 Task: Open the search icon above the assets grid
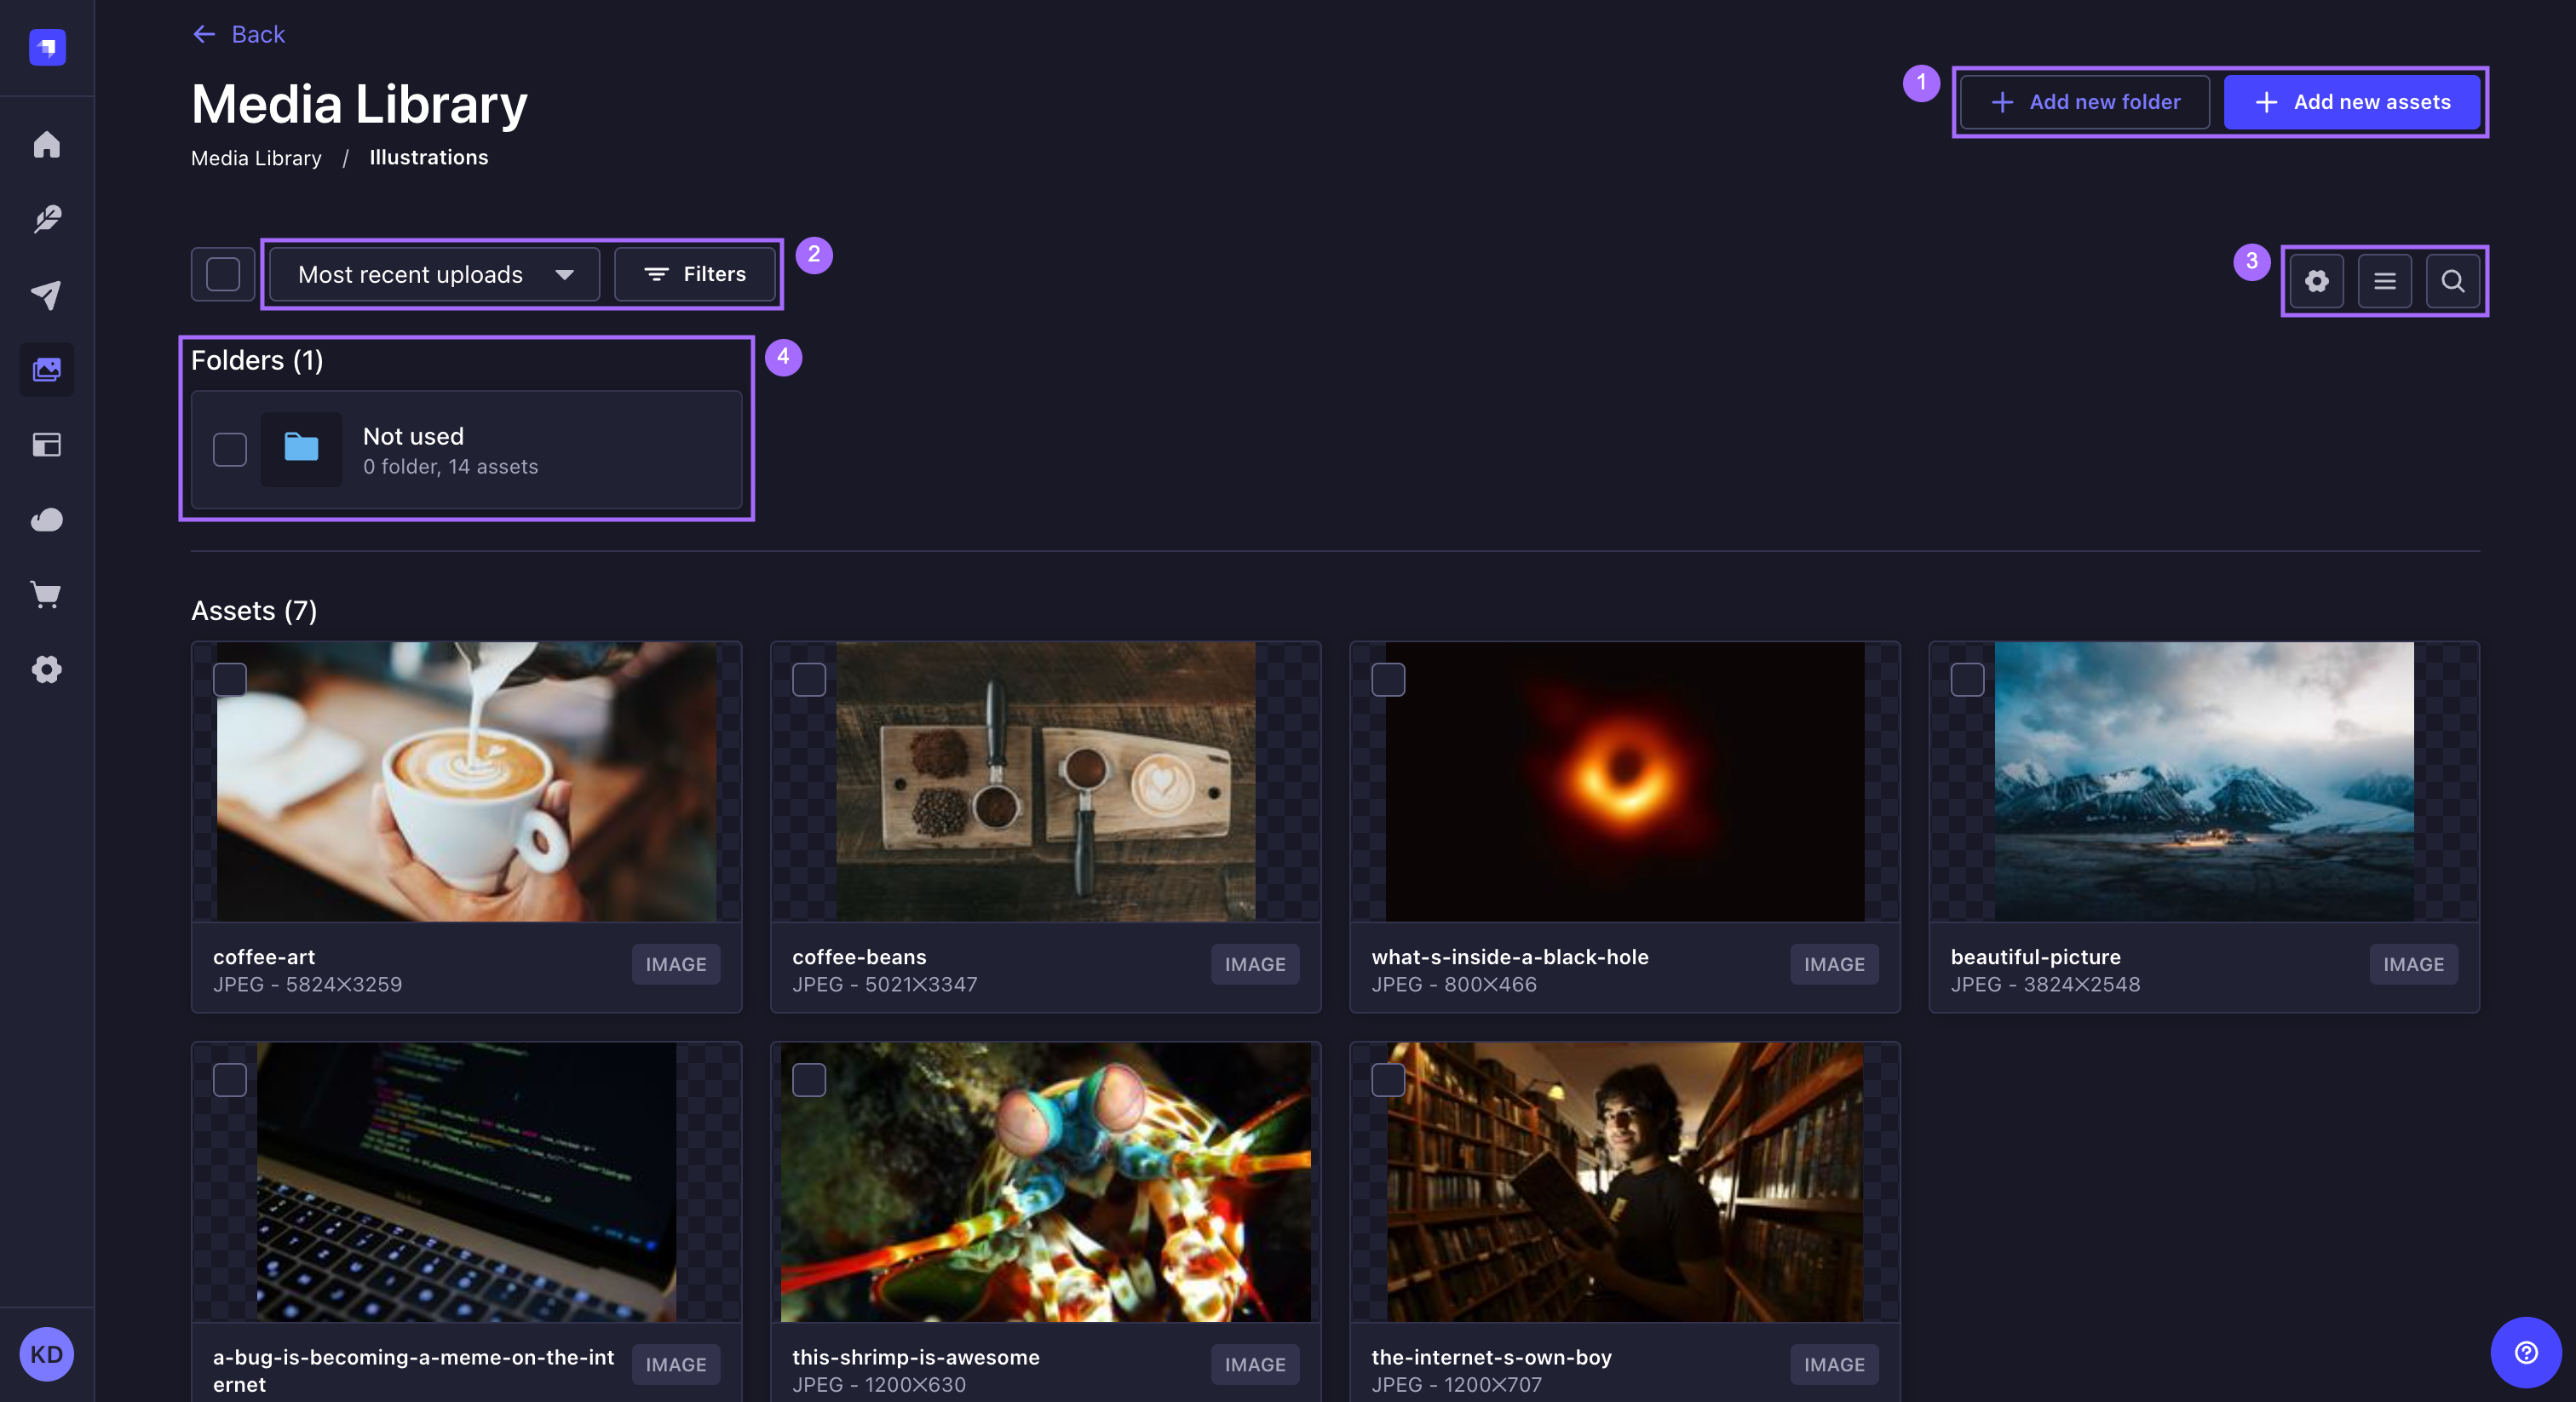(2453, 281)
